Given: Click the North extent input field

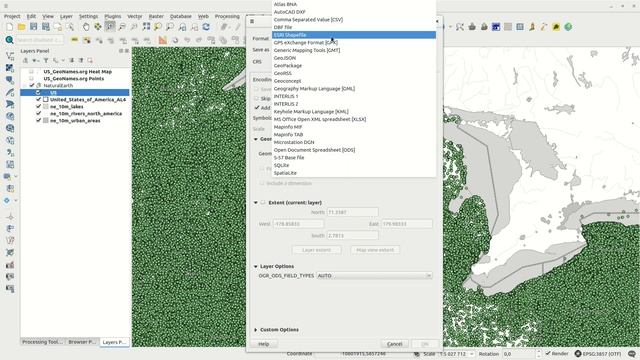Looking at the screenshot, I should 352,212.
